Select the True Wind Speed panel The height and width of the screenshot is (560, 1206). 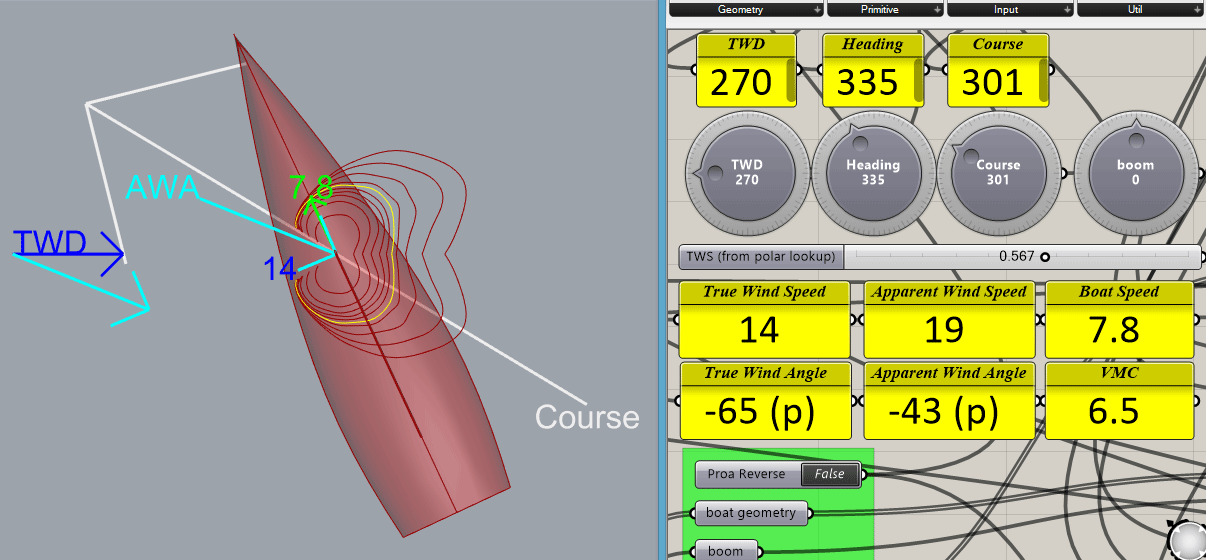point(764,320)
